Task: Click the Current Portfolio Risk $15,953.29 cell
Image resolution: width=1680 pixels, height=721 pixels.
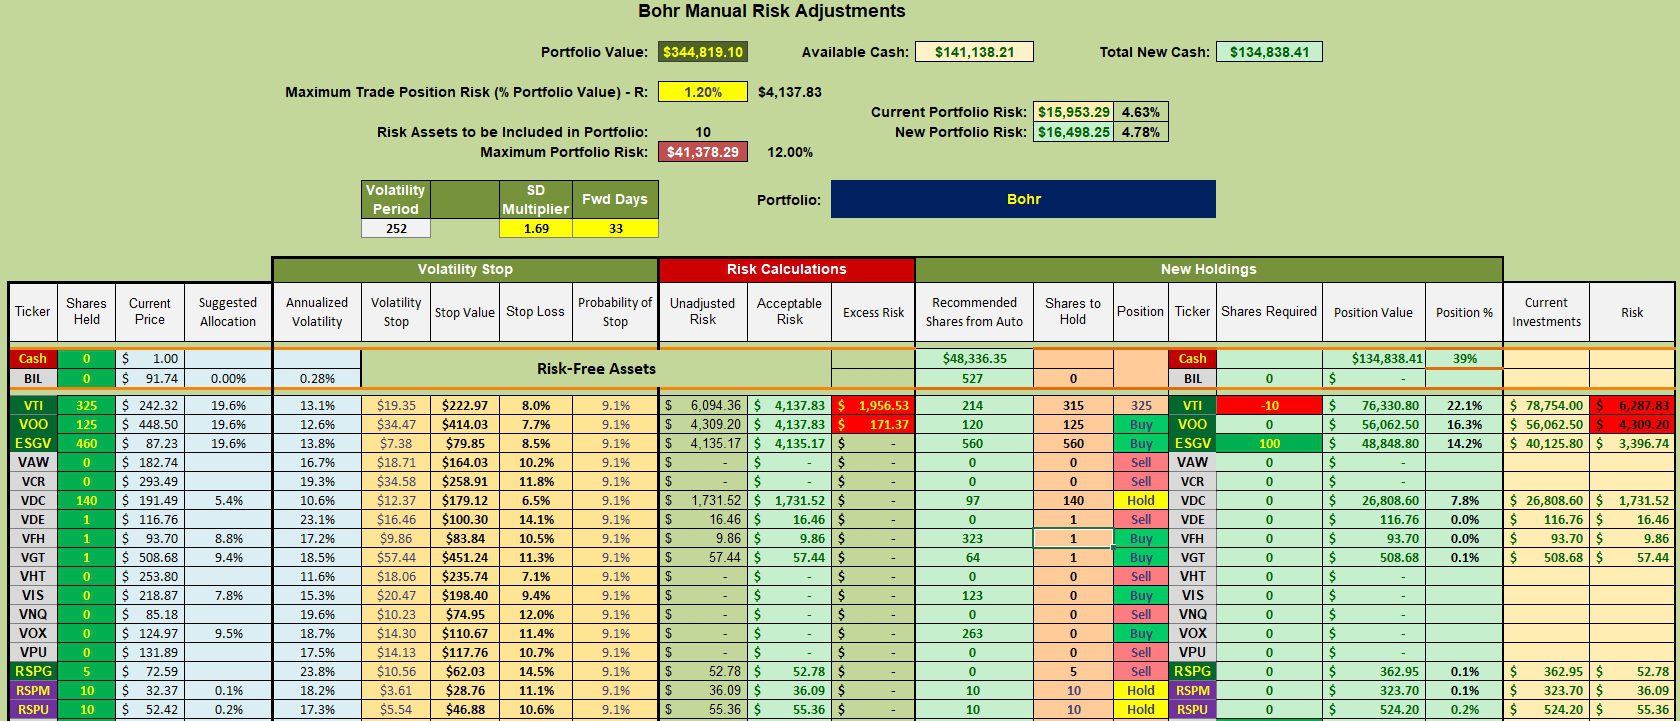Action: (x=1074, y=112)
